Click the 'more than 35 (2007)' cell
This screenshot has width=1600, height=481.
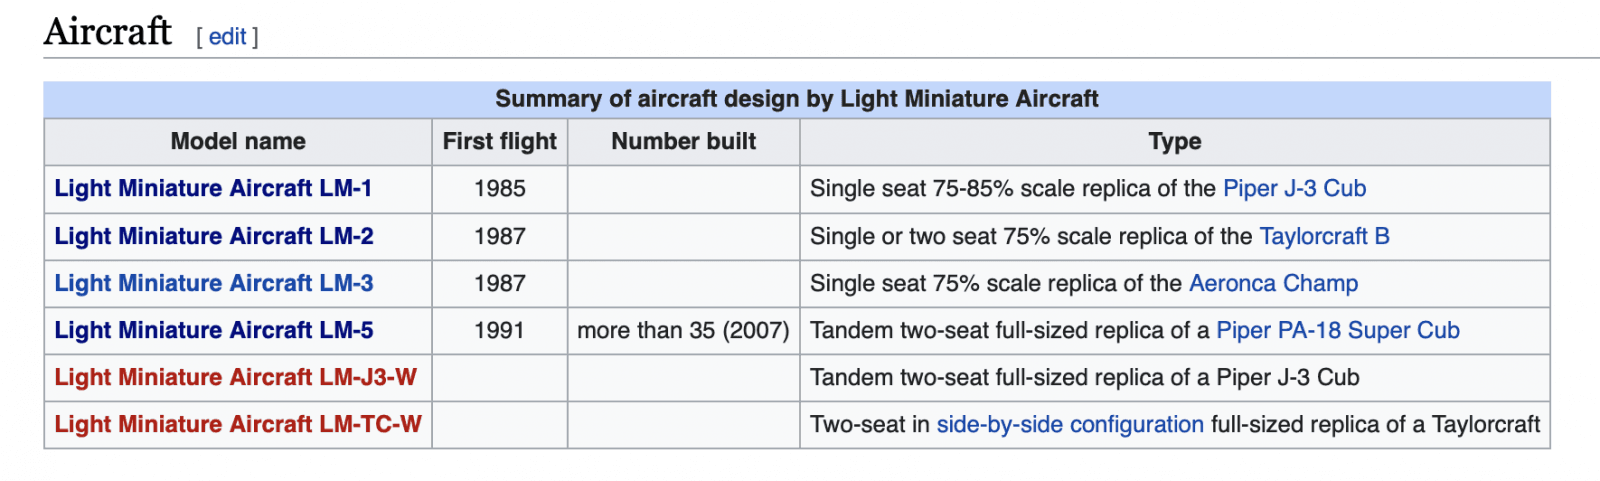[x=684, y=330]
